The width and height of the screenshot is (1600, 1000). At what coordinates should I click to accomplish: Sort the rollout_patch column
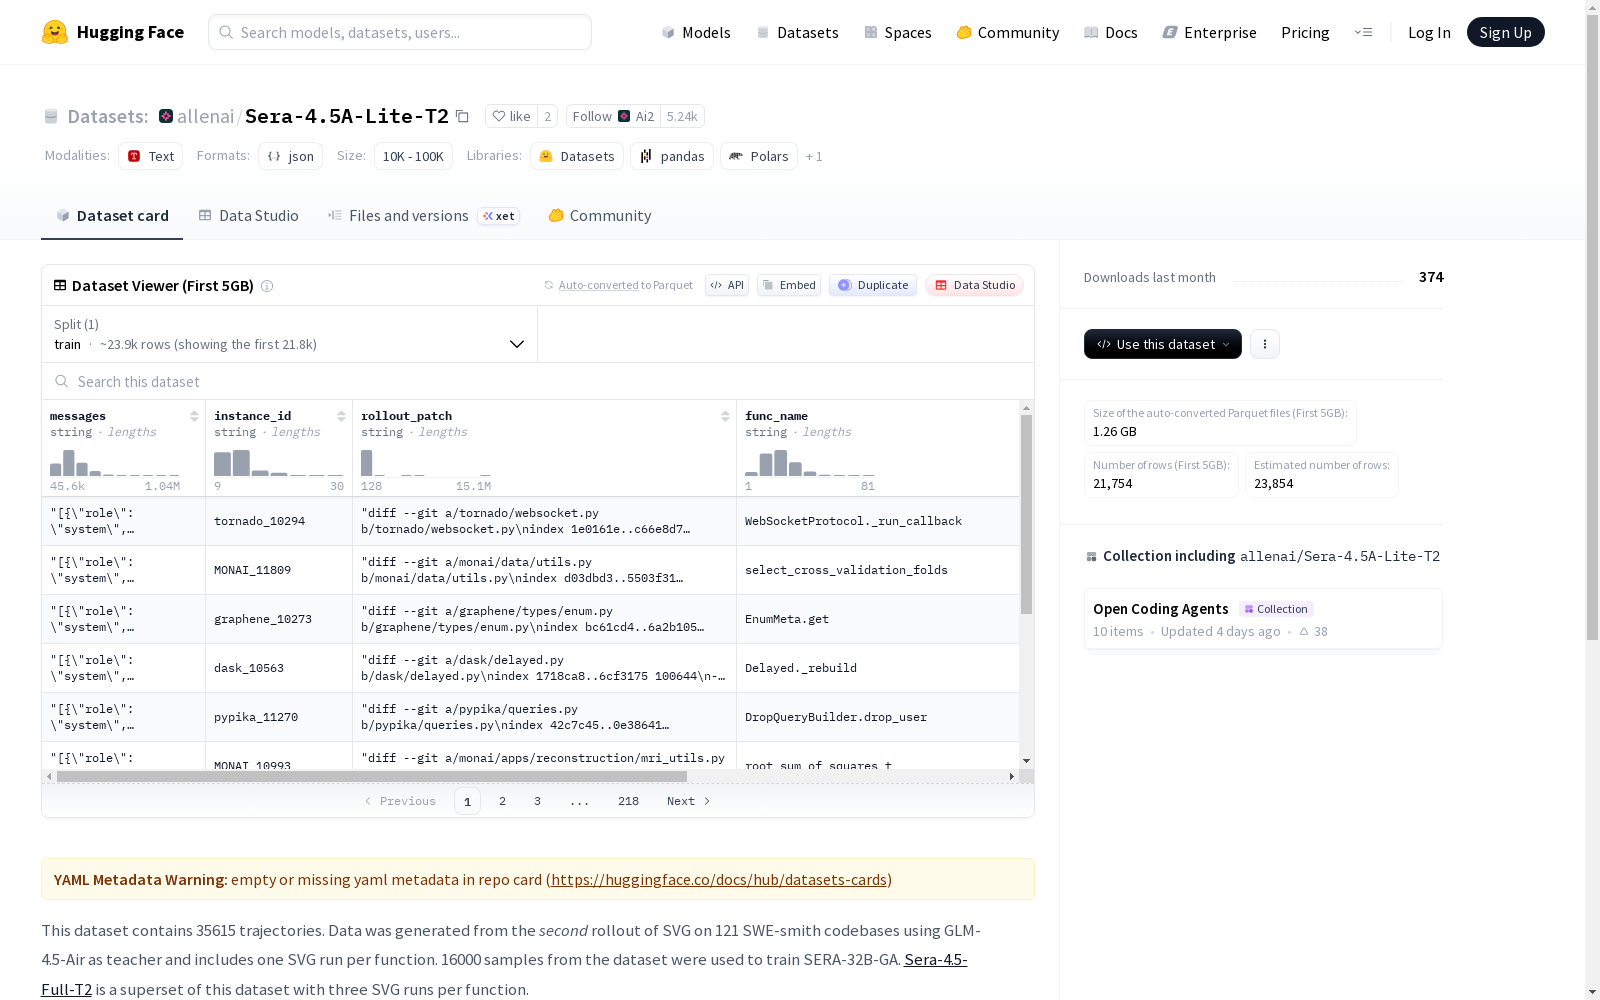click(725, 416)
